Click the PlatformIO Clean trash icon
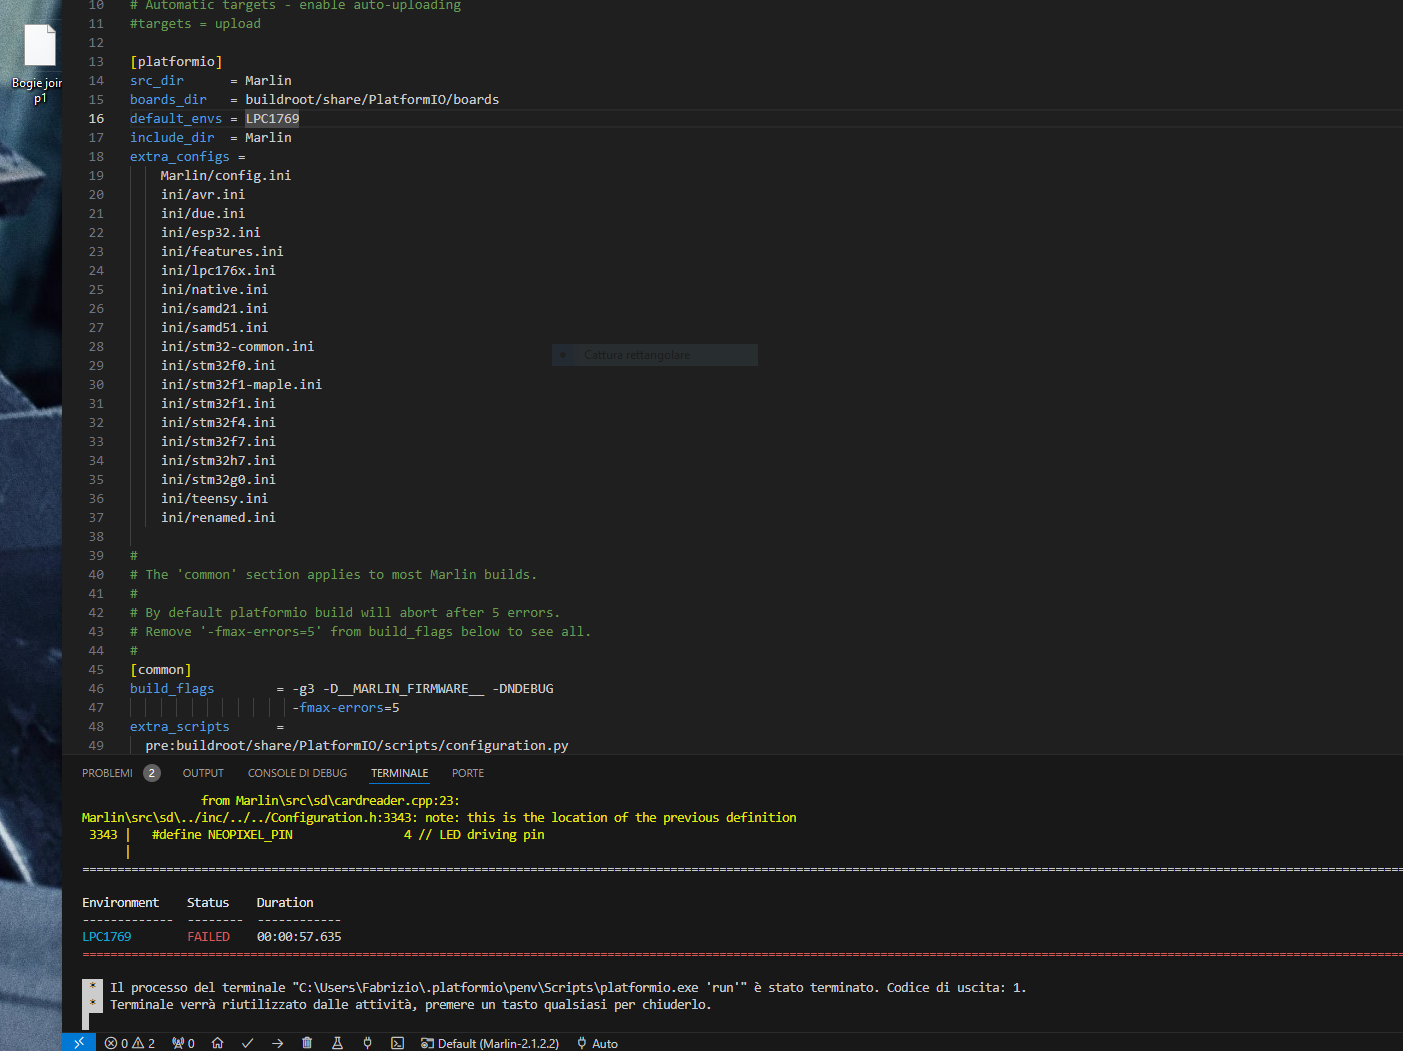Screen dimensions: 1403x1051 point(307,1043)
